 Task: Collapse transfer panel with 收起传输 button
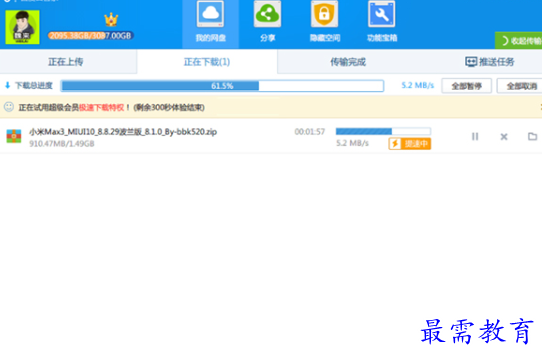(518, 41)
